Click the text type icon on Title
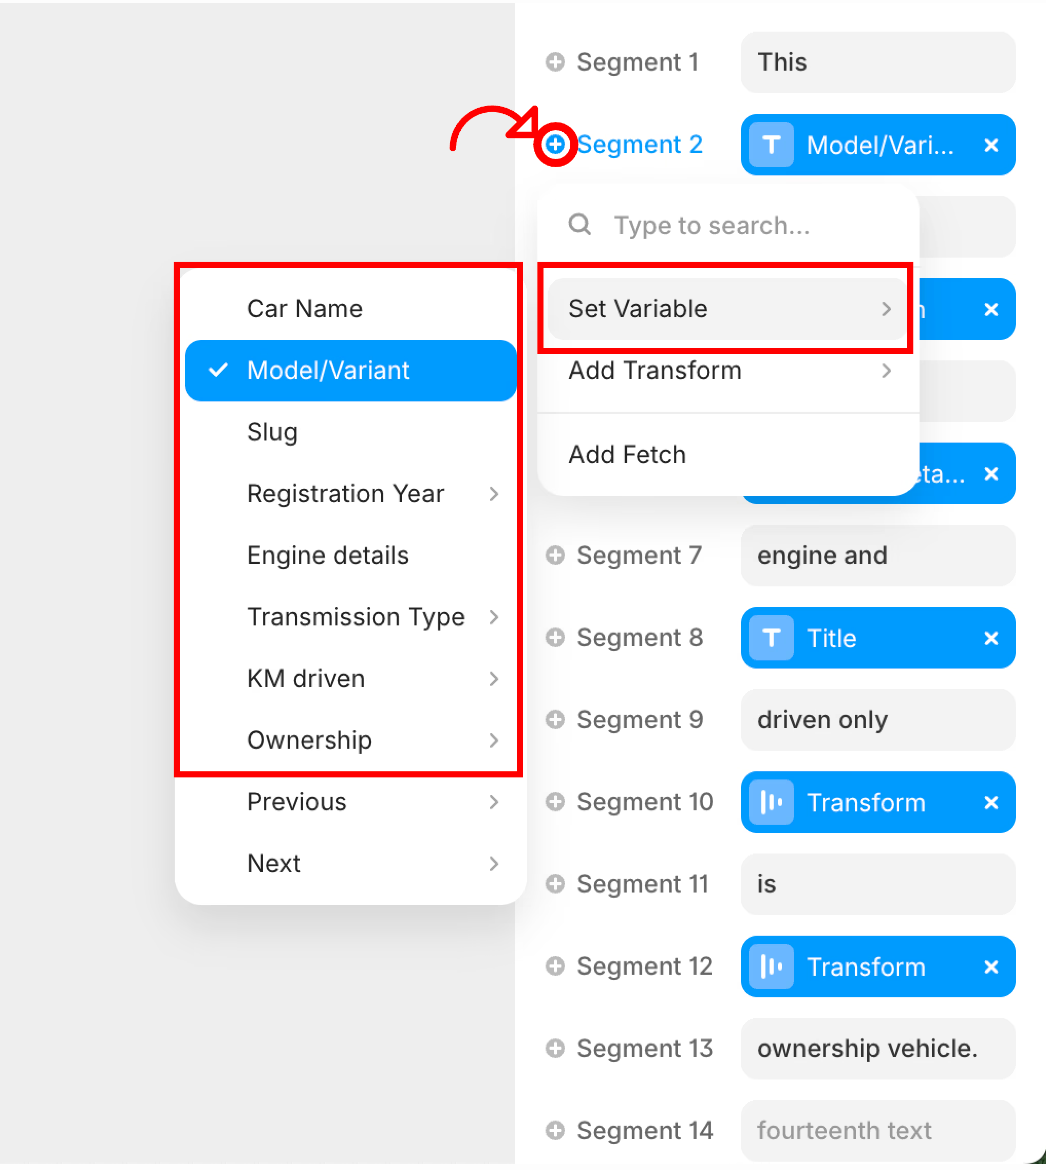Screen dimensions: 1046x1170 click(771, 638)
